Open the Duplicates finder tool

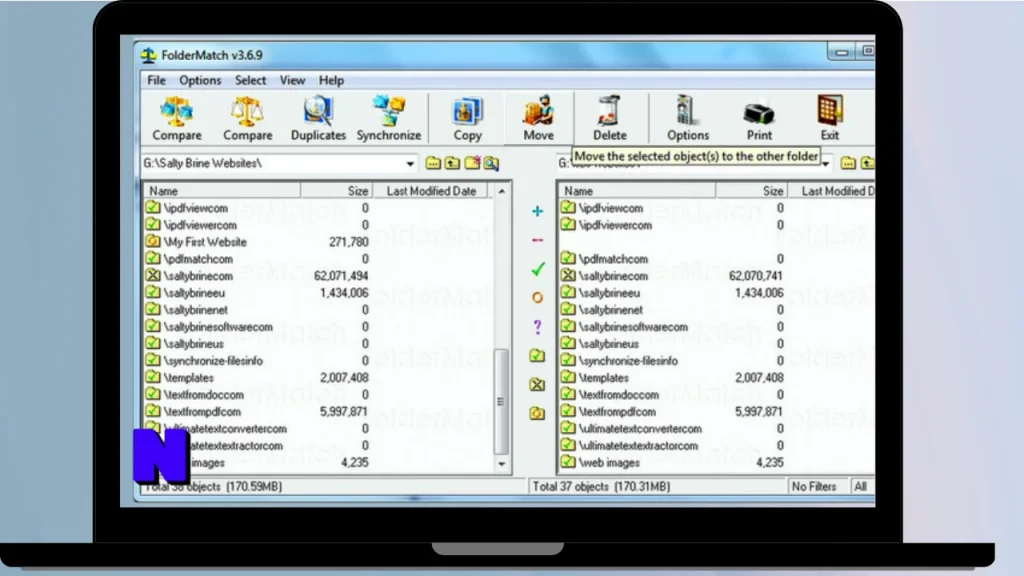(318, 118)
